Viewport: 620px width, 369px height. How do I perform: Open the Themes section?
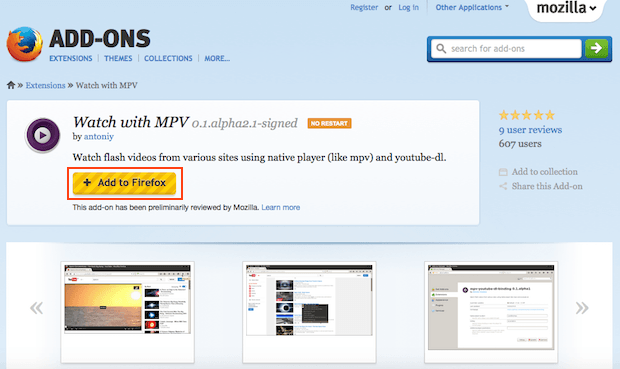(118, 59)
